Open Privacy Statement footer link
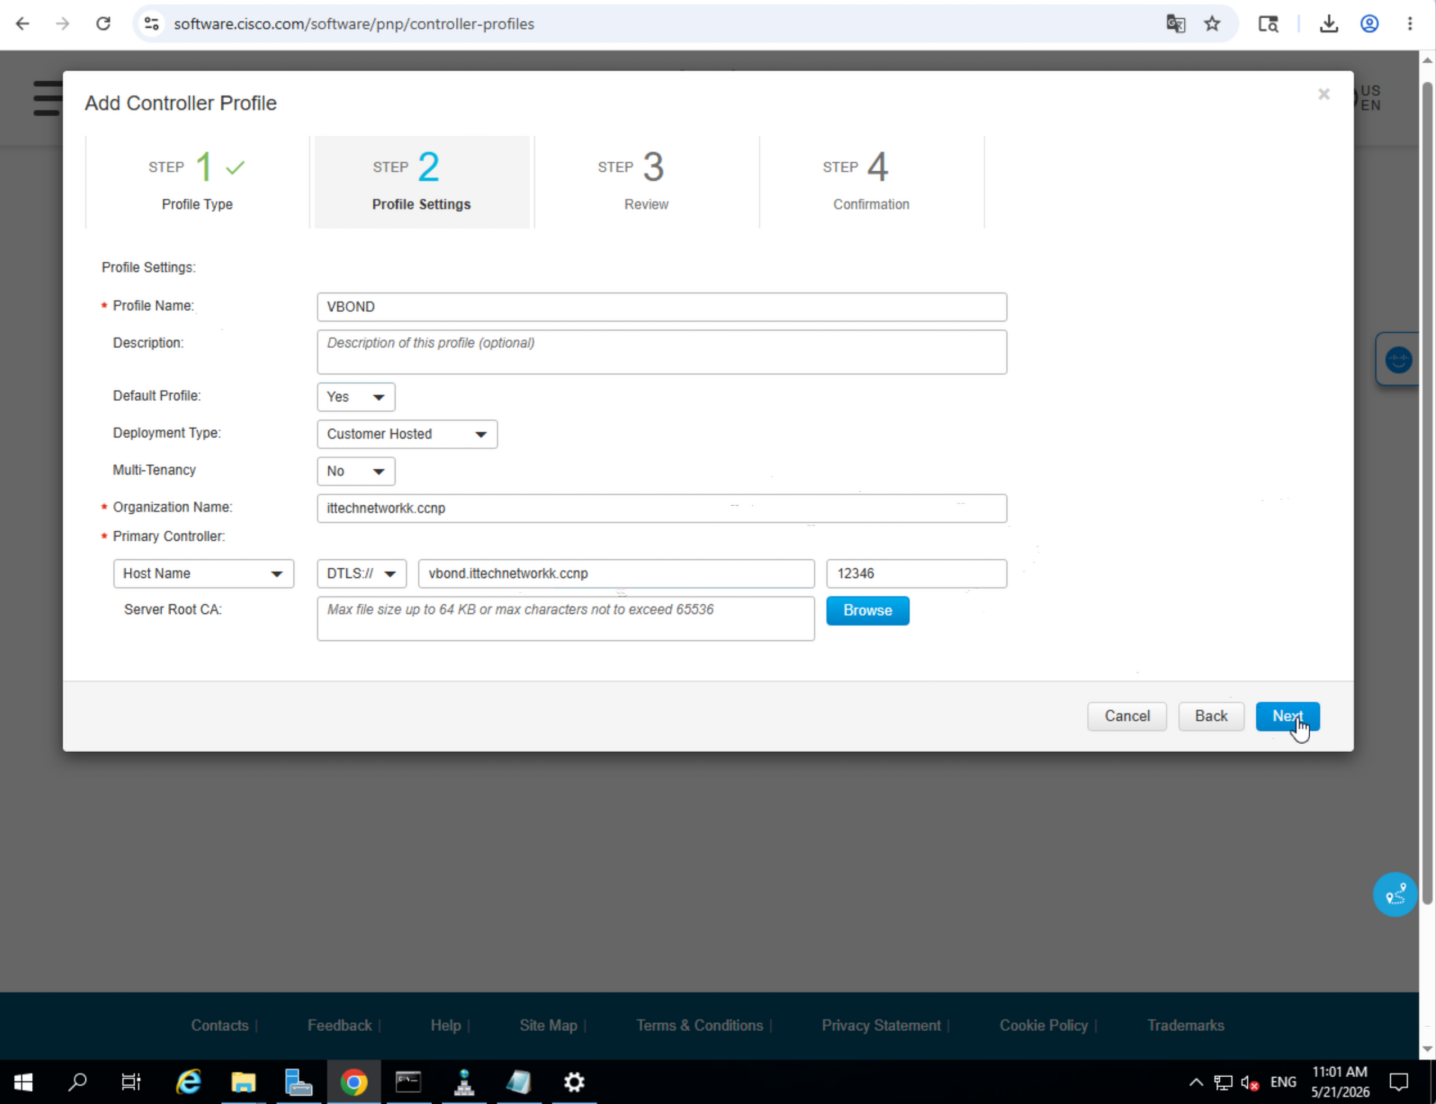The width and height of the screenshot is (1436, 1104). (881, 1025)
